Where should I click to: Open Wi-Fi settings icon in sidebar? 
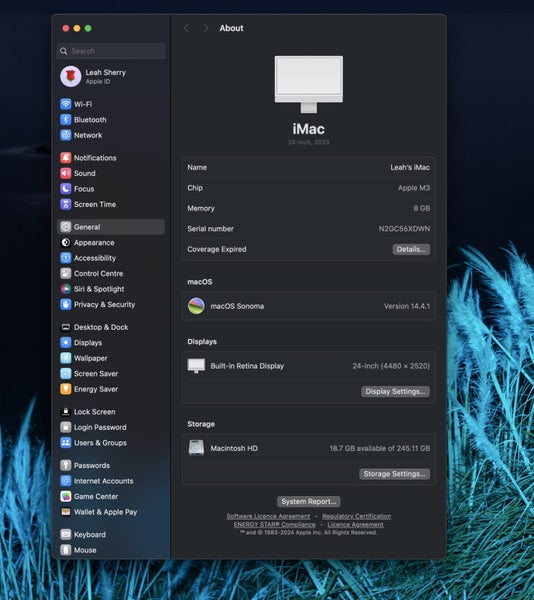click(x=66, y=104)
